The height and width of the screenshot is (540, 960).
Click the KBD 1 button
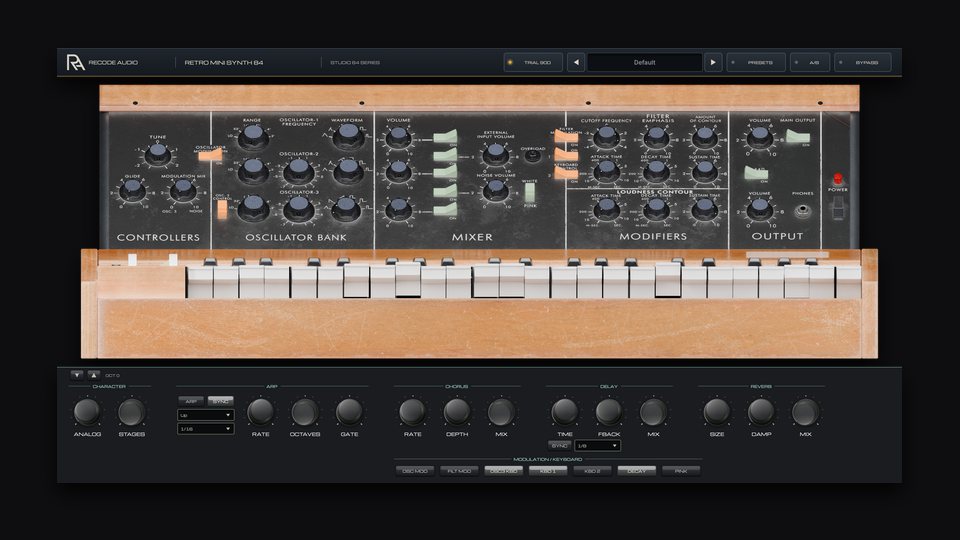pos(547,471)
